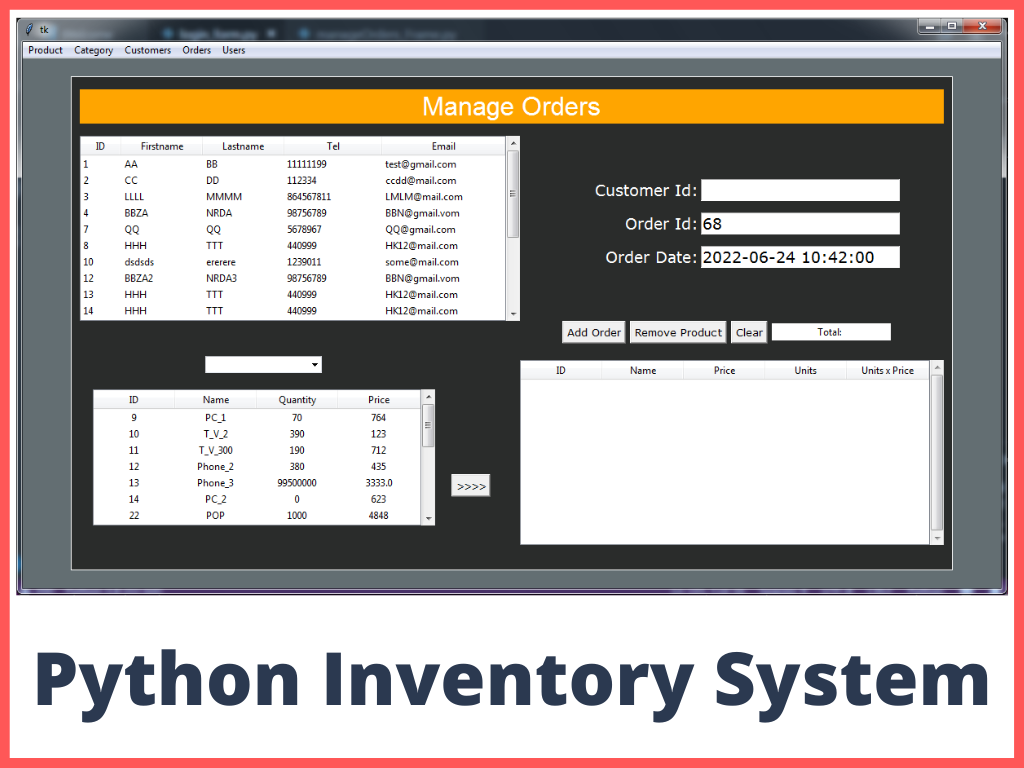Open the Category menu
Screen dimensions: 1024x768
point(93,50)
